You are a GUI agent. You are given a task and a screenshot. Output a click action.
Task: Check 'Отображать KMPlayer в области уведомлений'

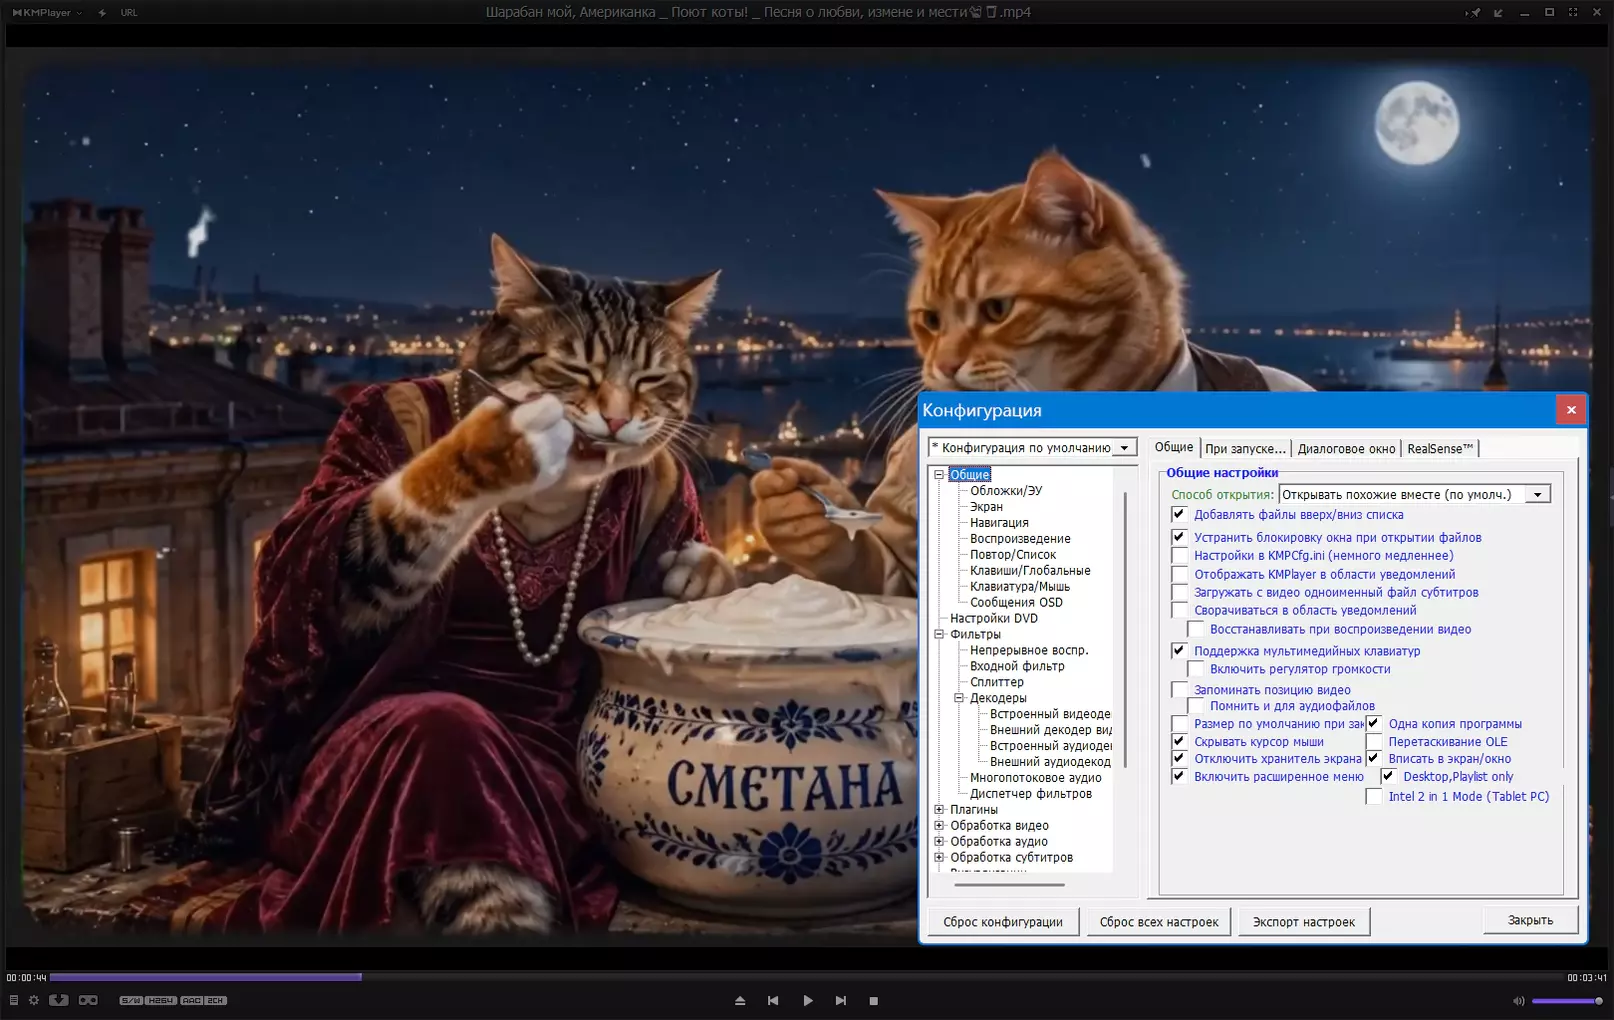pos(1179,574)
